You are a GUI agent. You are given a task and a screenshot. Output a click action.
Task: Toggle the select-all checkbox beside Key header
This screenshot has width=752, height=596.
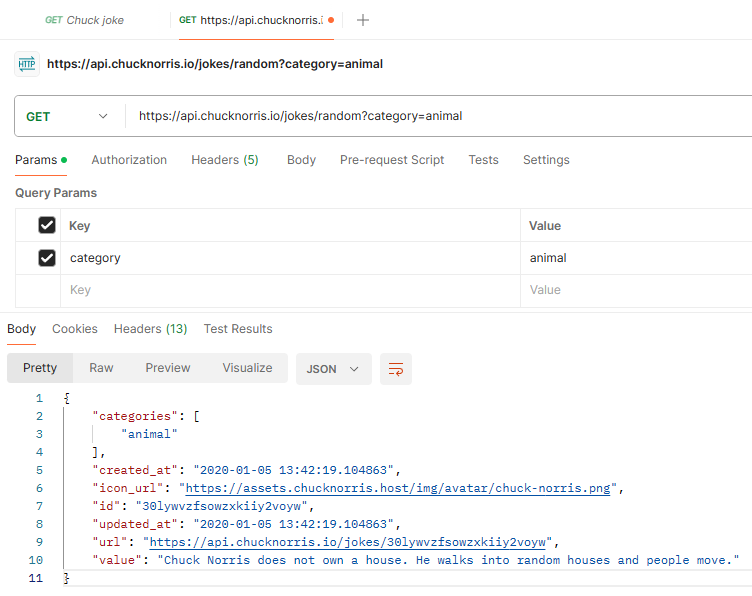coord(47,225)
